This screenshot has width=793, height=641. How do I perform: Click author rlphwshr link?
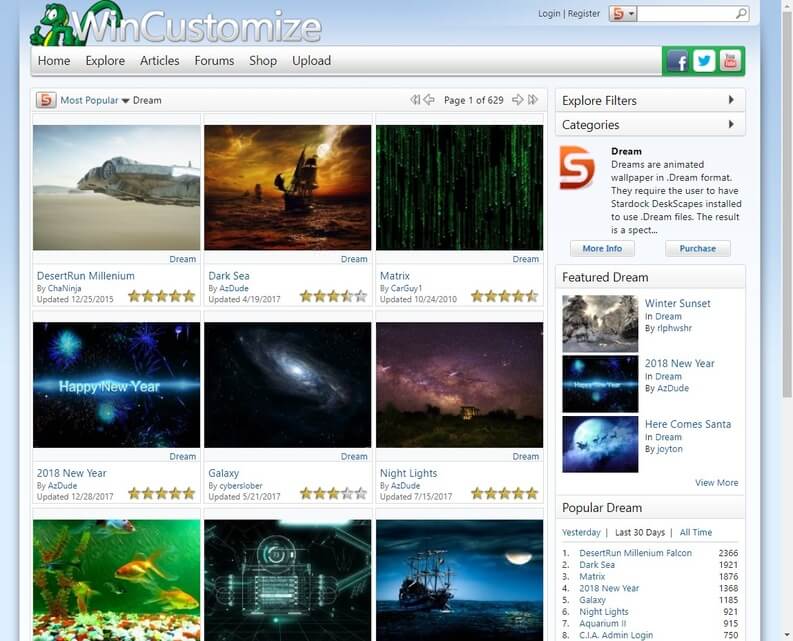674,328
